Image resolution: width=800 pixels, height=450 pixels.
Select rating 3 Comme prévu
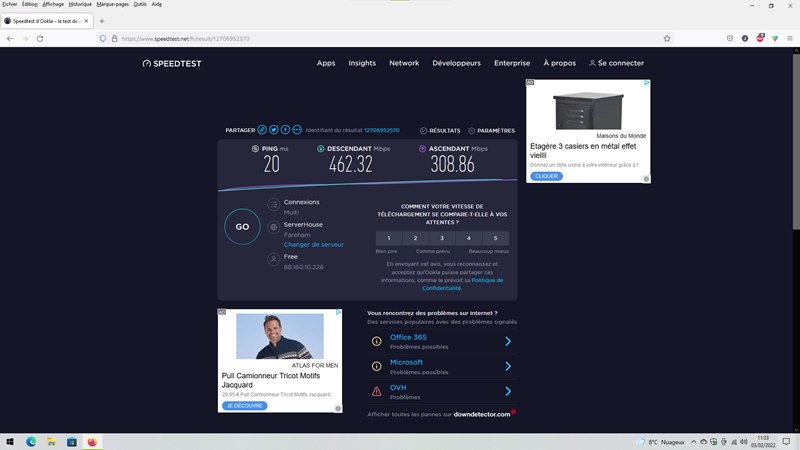tap(442, 238)
